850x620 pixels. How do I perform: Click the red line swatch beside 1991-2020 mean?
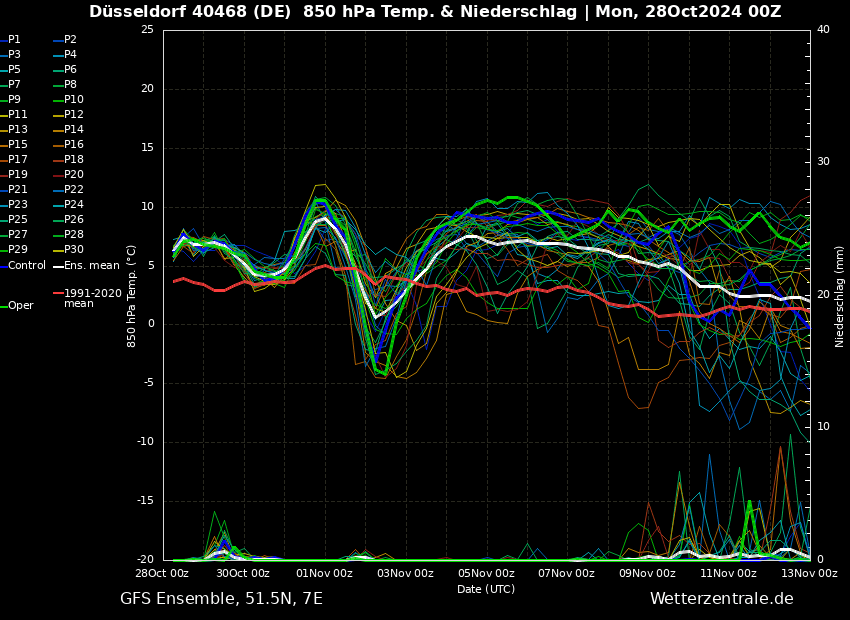click(58, 294)
